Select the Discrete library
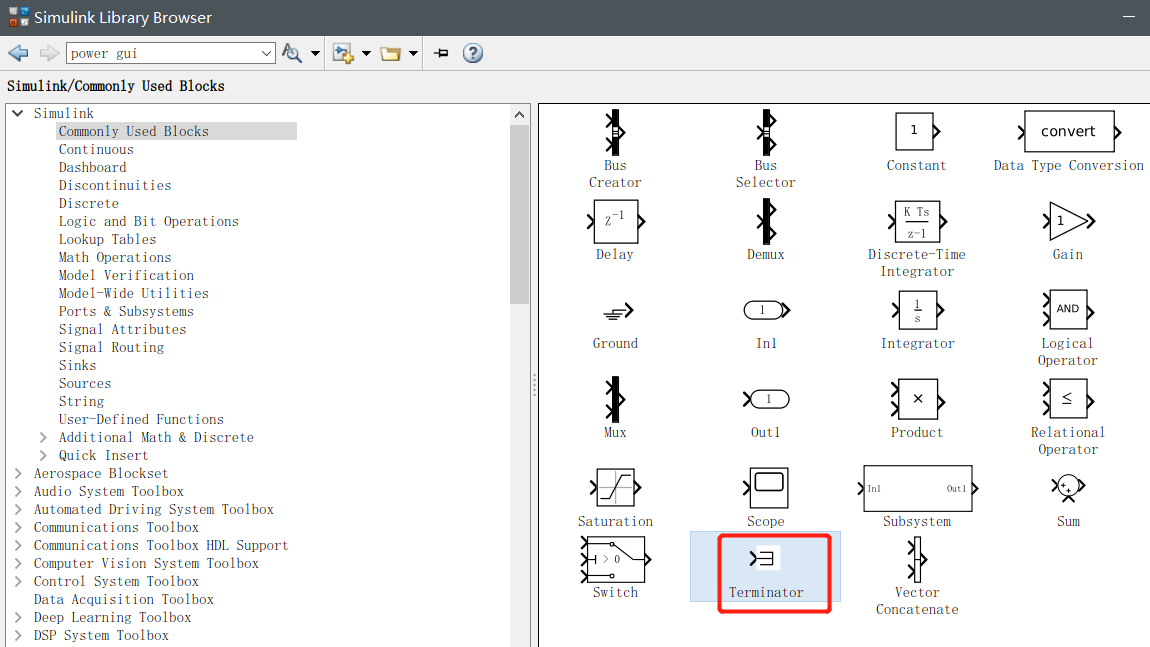Viewport: 1150px width, 647px height. tap(89, 203)
